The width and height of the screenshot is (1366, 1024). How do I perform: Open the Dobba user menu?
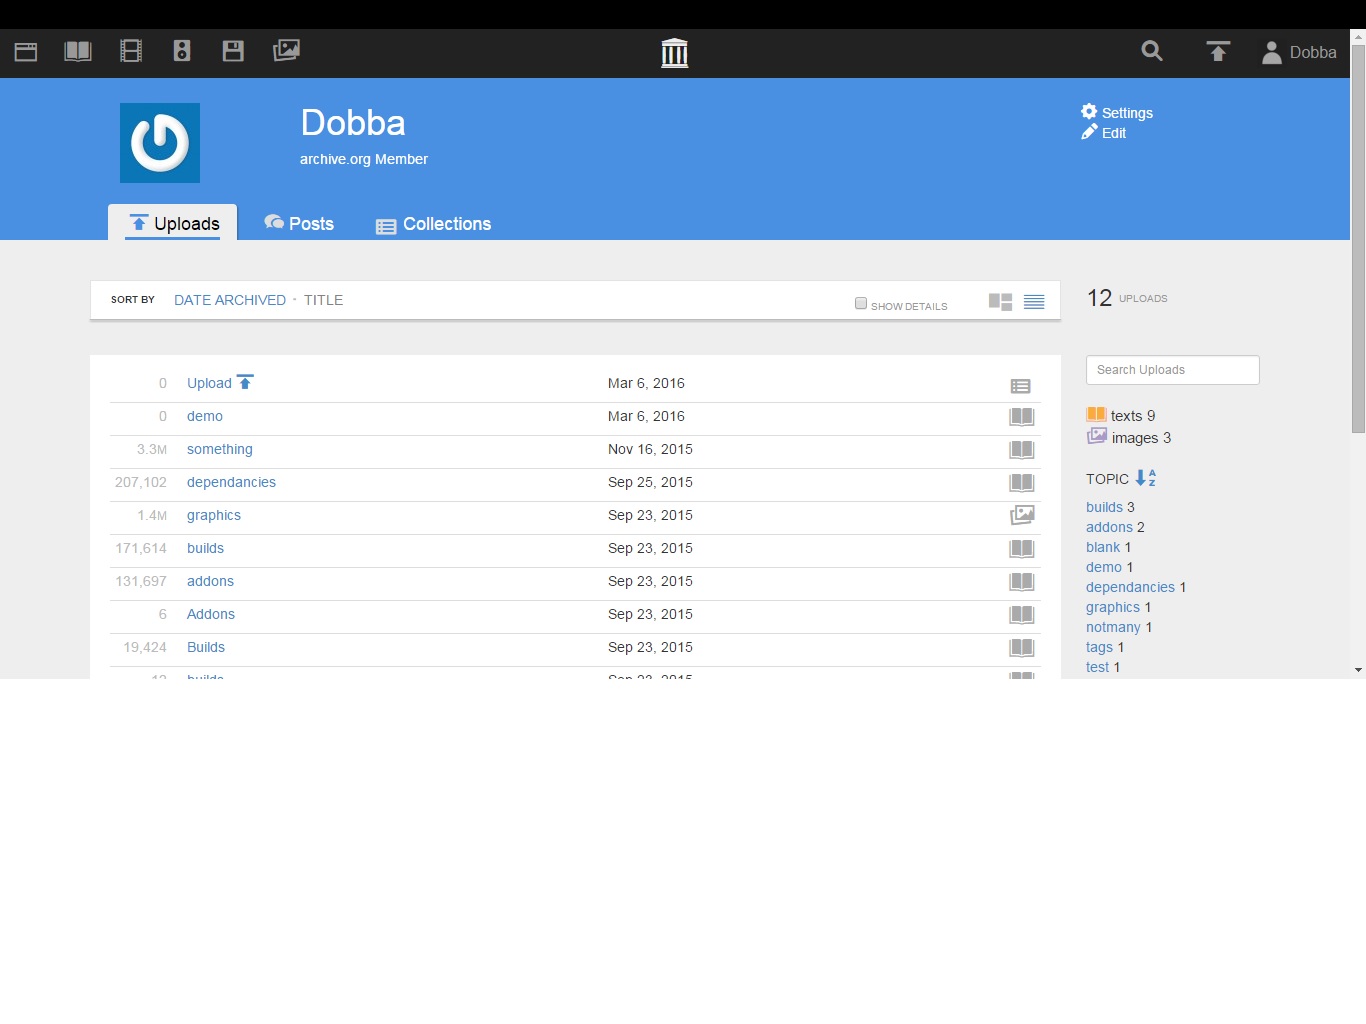[1299, 53]
